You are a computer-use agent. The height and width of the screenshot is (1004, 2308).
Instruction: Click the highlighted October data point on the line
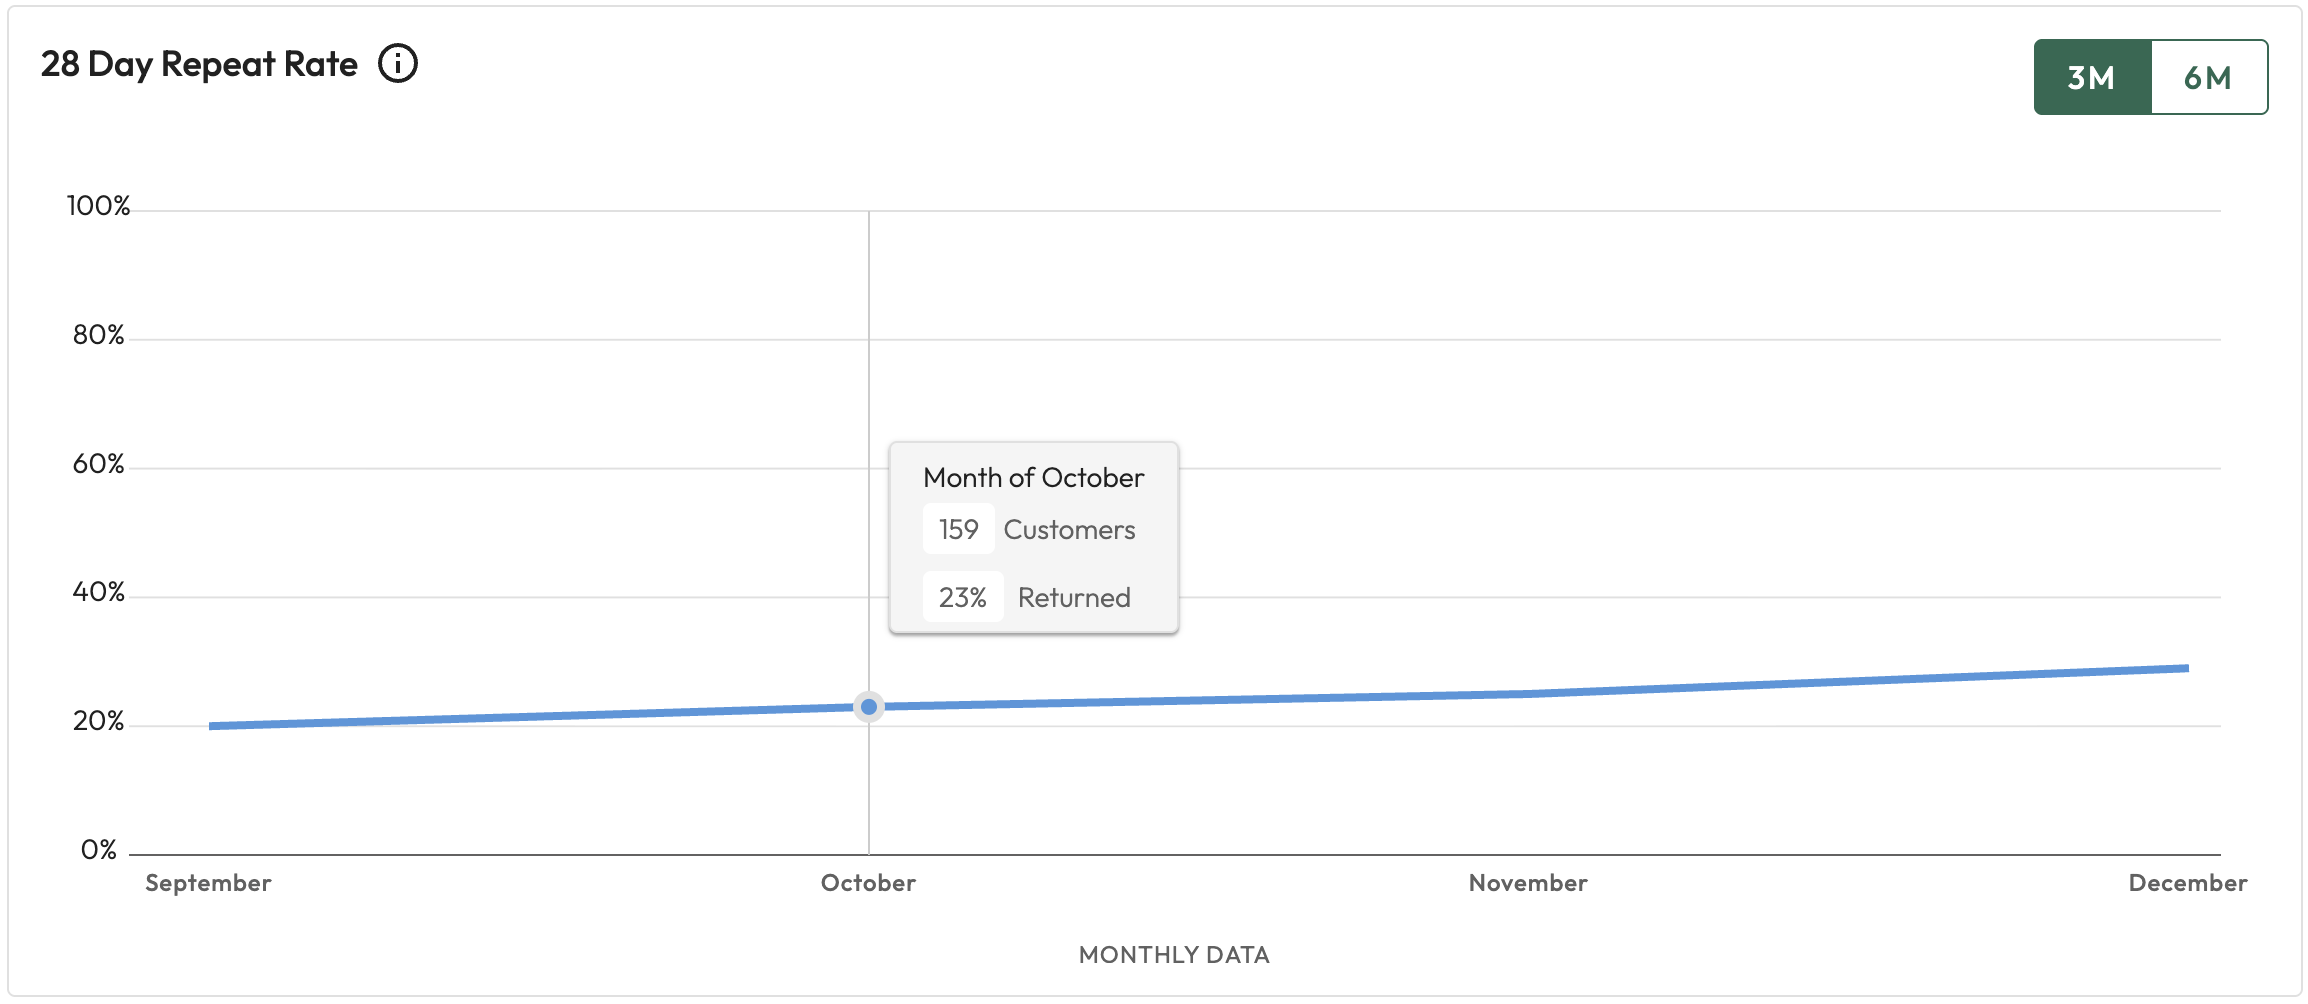pos(869,707)
